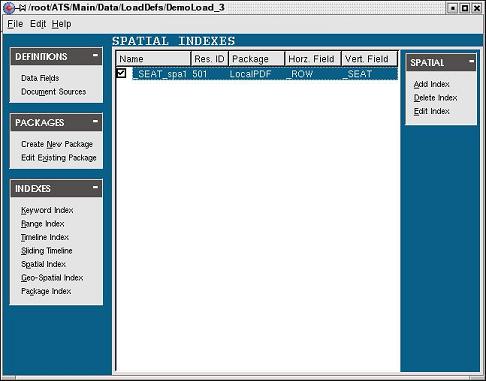Open Data Fields definitions
This screenshot has width=486, height=381.
click(x=40, y=78)
